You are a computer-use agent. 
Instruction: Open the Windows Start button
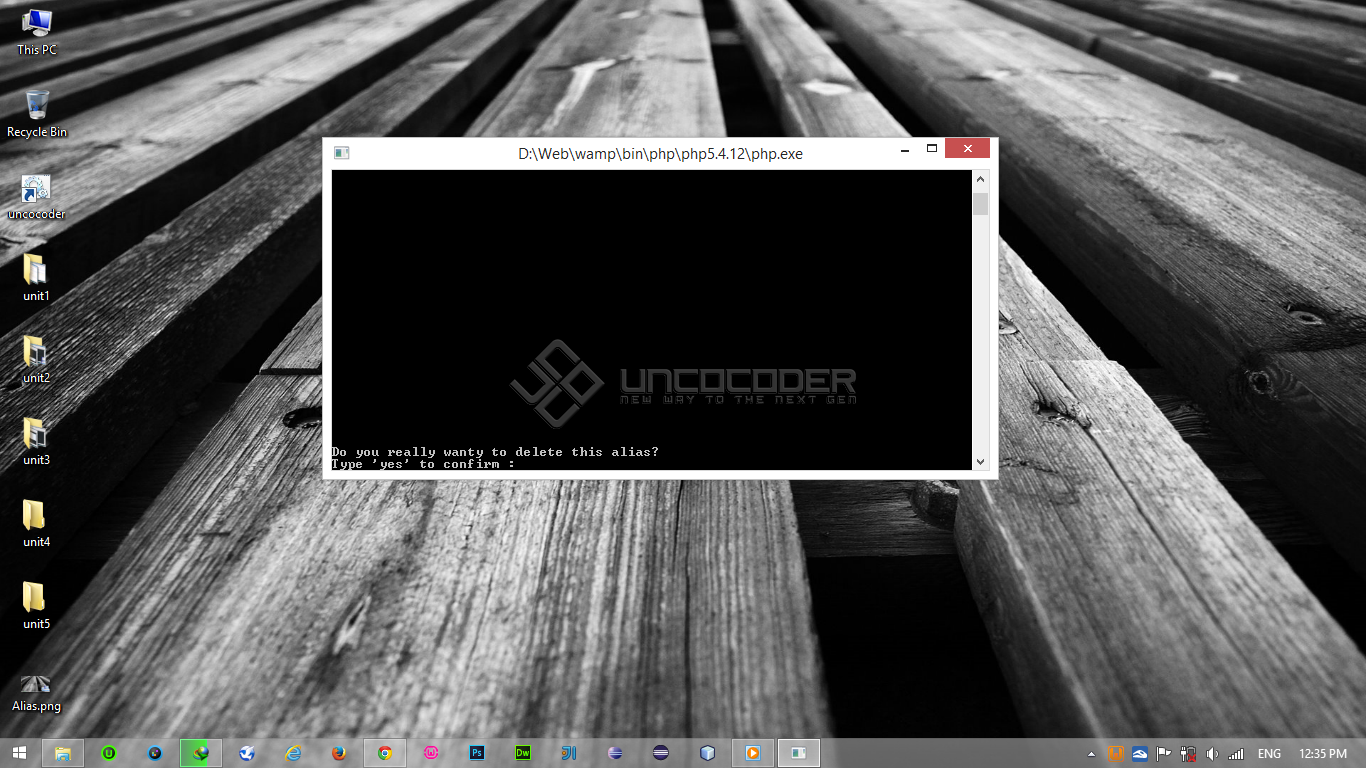point(19,753)
